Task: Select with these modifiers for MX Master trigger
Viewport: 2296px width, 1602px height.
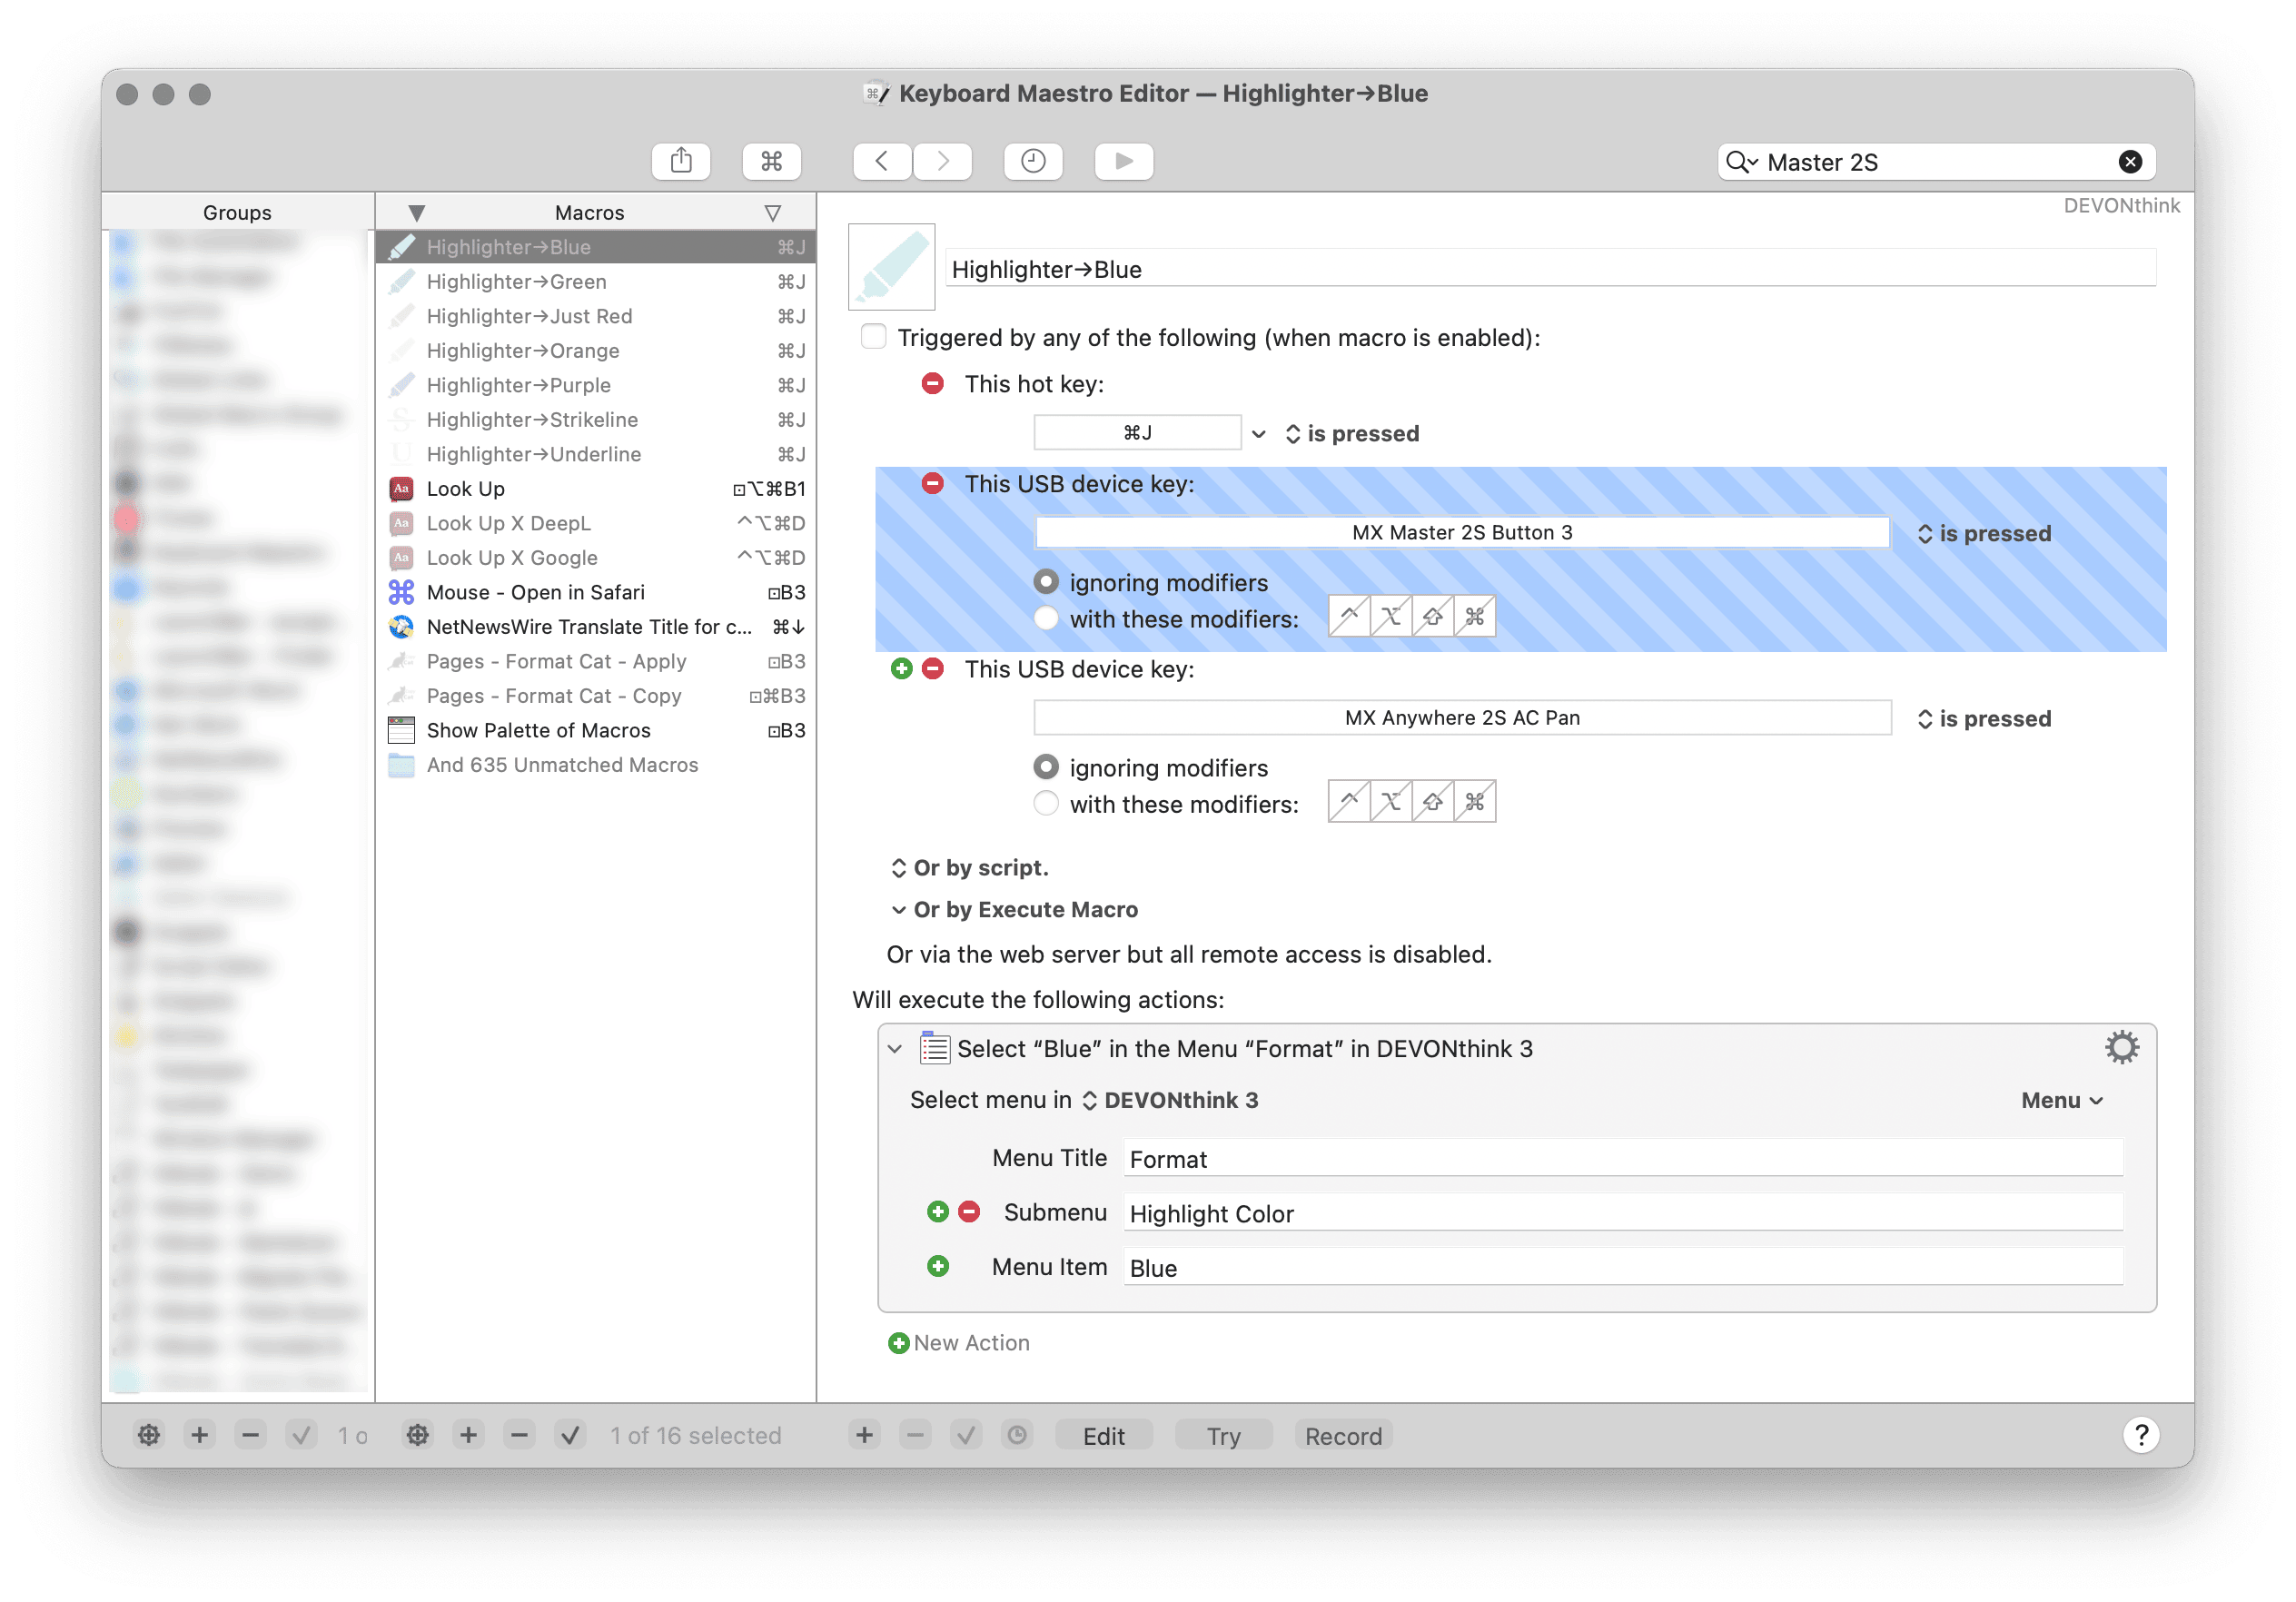Action: pos(1045,619)
